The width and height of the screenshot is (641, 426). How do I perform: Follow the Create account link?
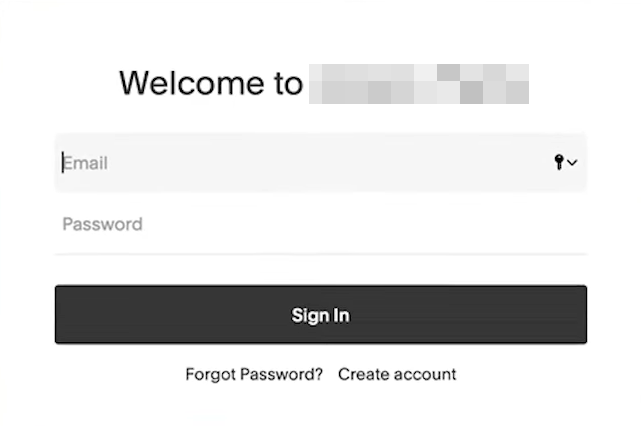[397, 374]
